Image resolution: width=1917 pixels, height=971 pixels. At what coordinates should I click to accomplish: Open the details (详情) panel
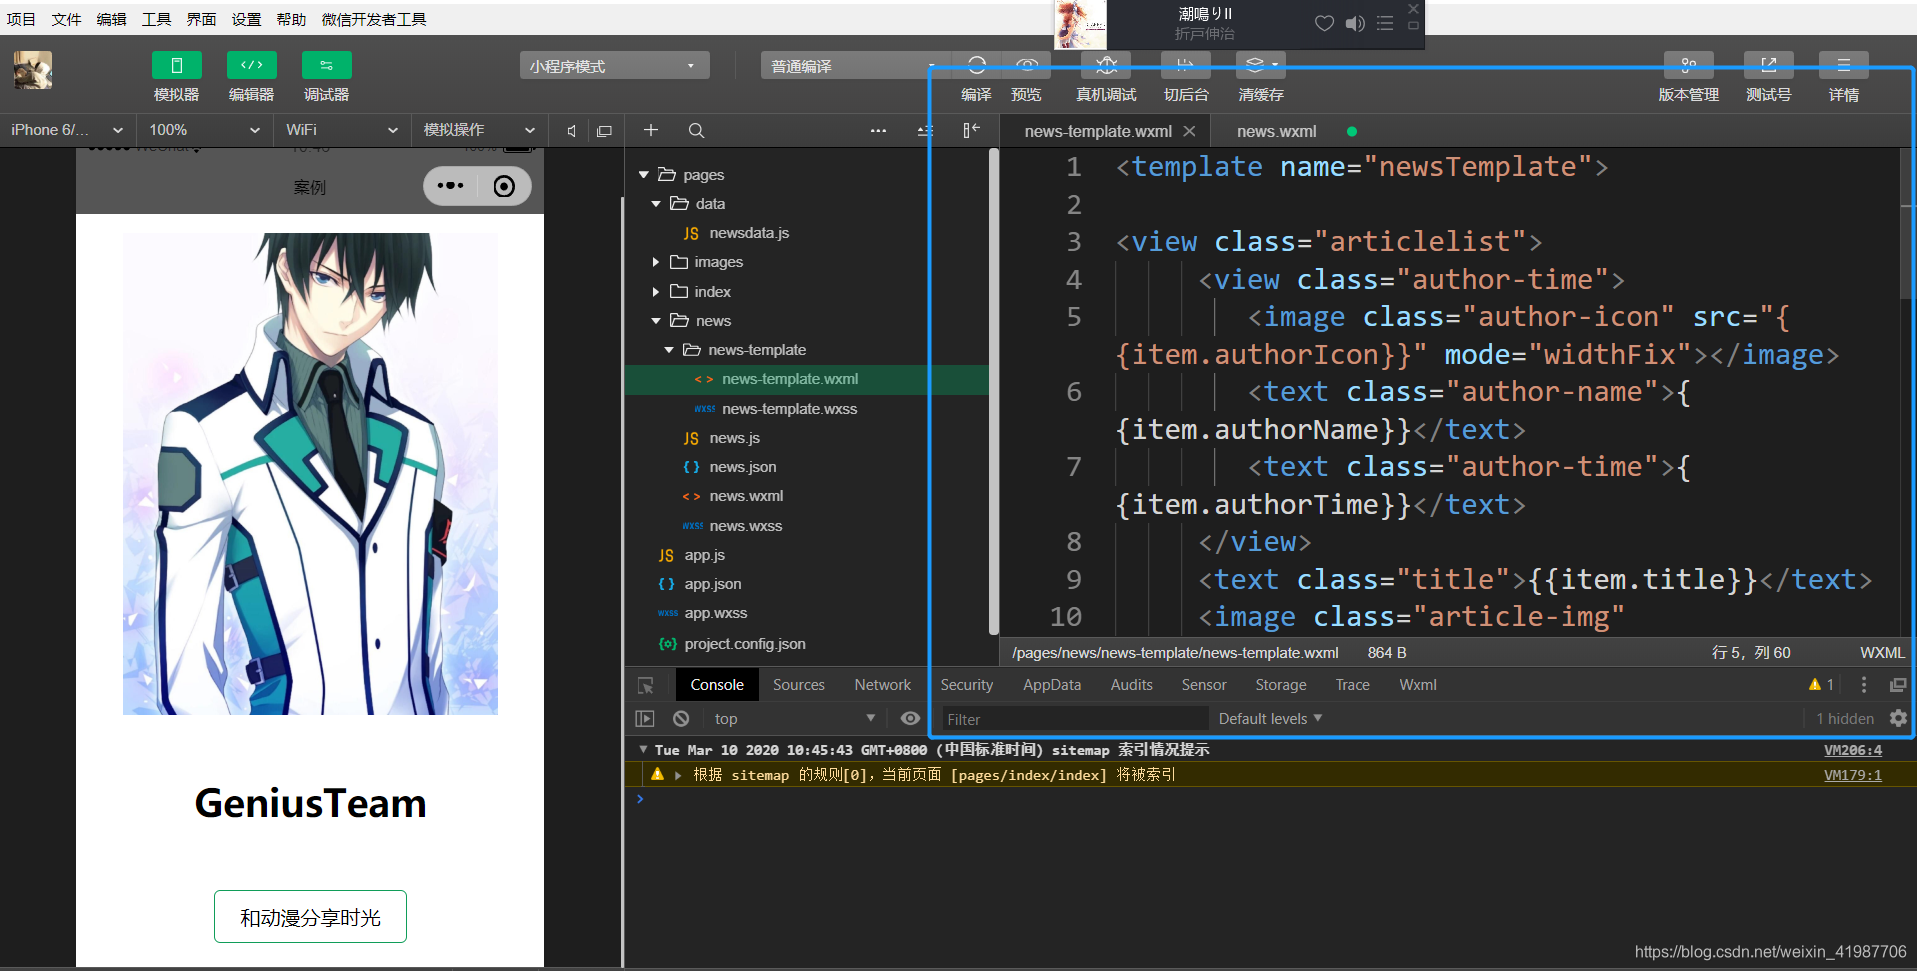1843,65
